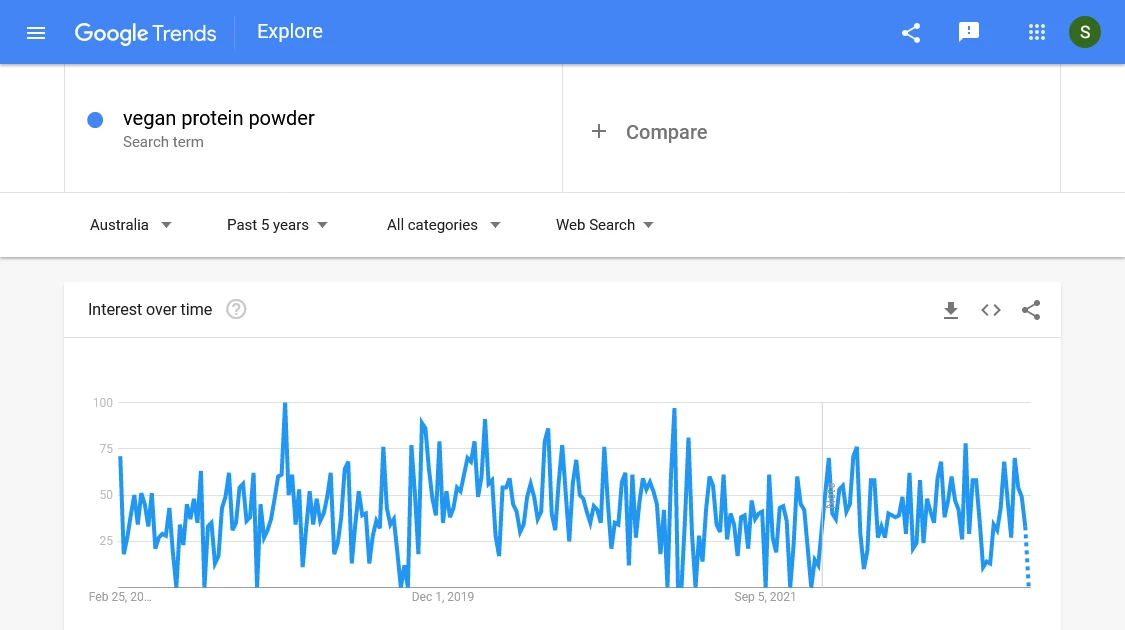Viewport: 1125px width, 630px height.
Task: Expand the Australia region dropdown
Action: tap(131, 225)
